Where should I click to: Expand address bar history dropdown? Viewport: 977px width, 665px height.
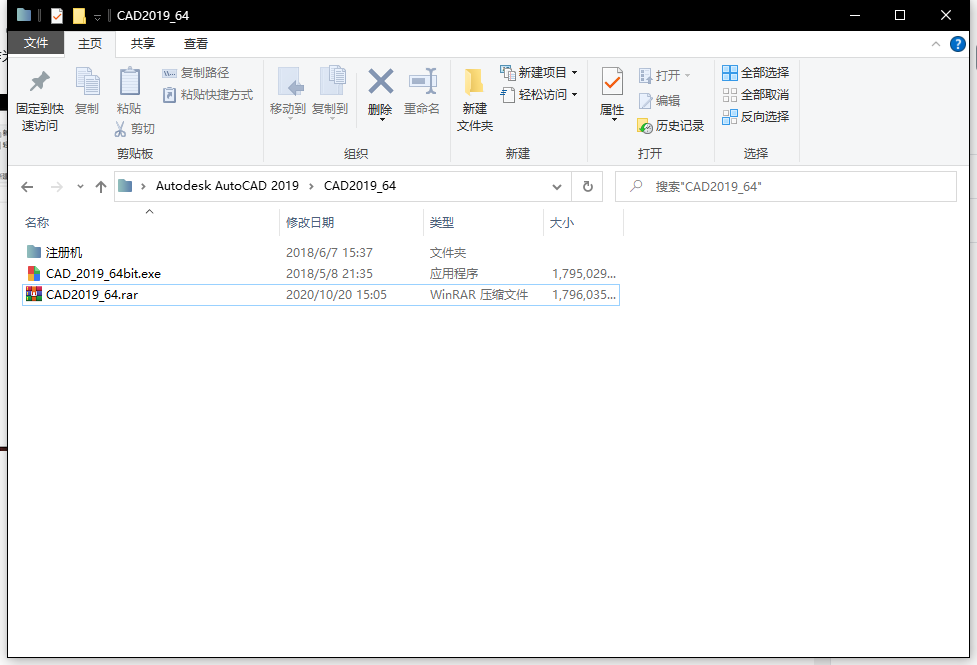point(557,187)
